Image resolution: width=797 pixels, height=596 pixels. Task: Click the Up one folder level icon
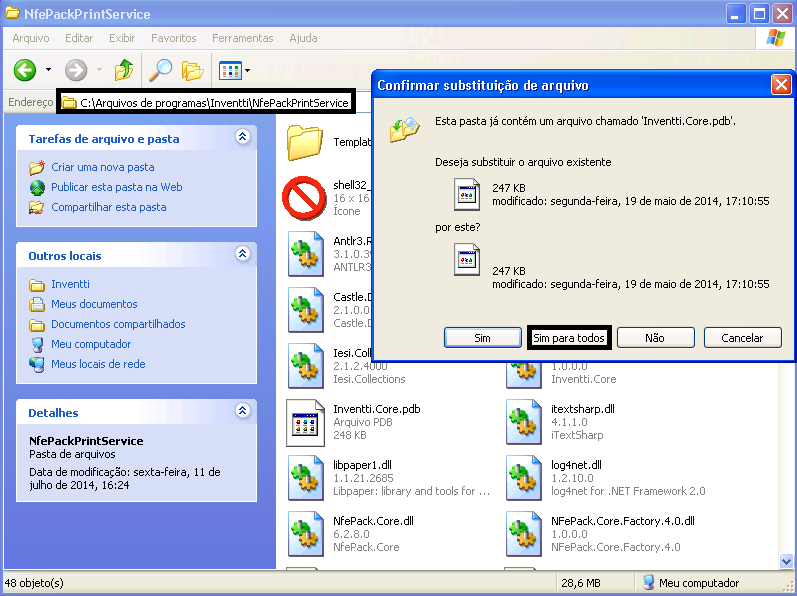click(x=123, y=70)
